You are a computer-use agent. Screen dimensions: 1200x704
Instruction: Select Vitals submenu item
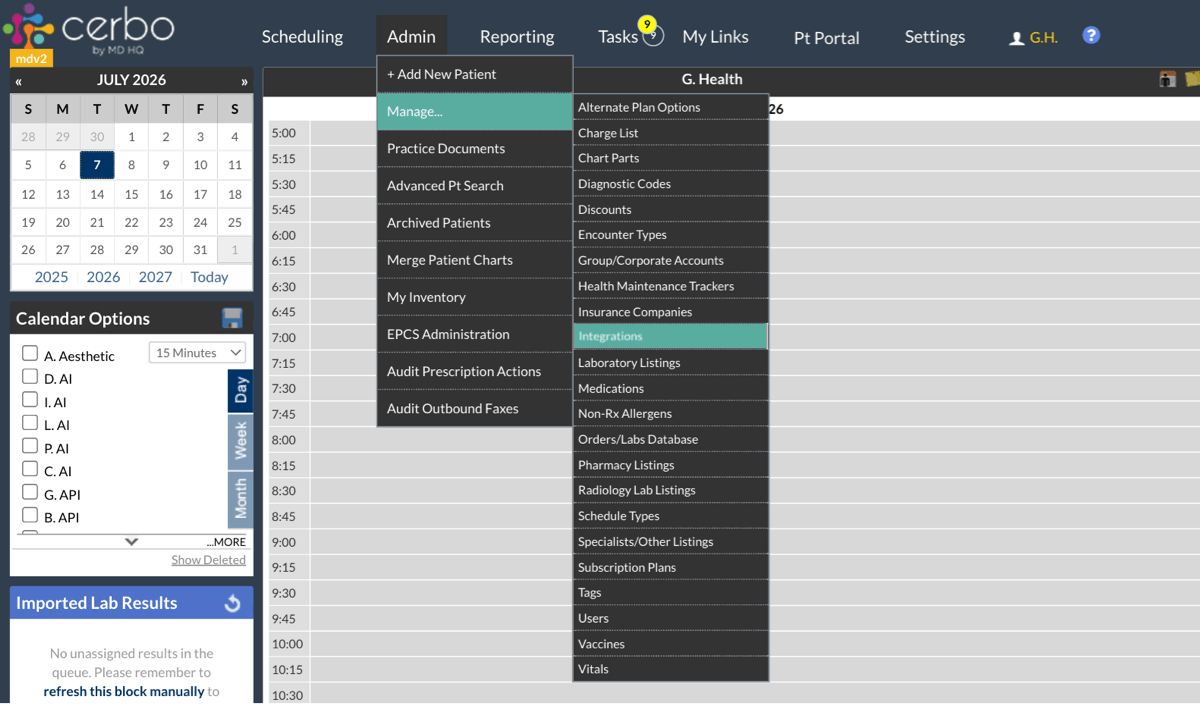pyautogui.click(x=670, y=669)
